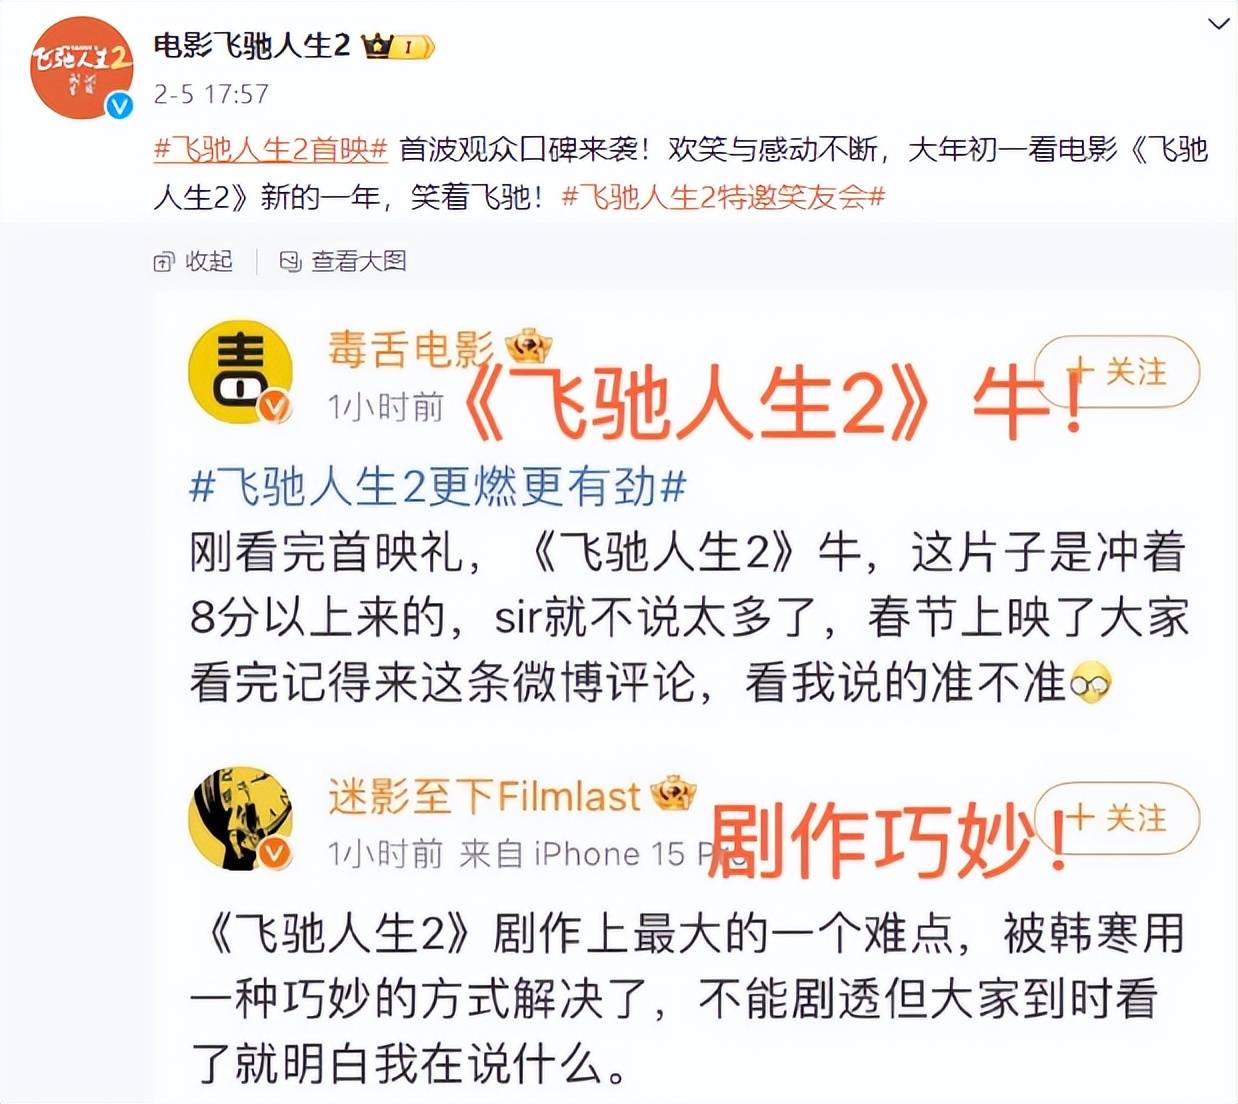Click the 电影飞驰人生2 account name

(x=252, y=45)
